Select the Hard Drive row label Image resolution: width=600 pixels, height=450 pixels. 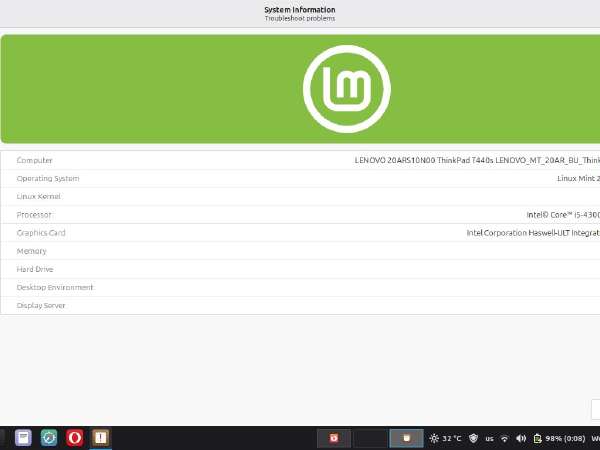[x=35, y=269]
